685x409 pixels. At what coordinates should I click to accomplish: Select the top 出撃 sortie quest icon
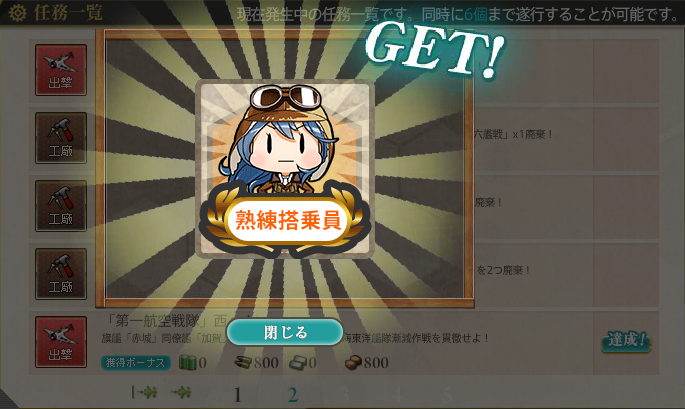61,70
